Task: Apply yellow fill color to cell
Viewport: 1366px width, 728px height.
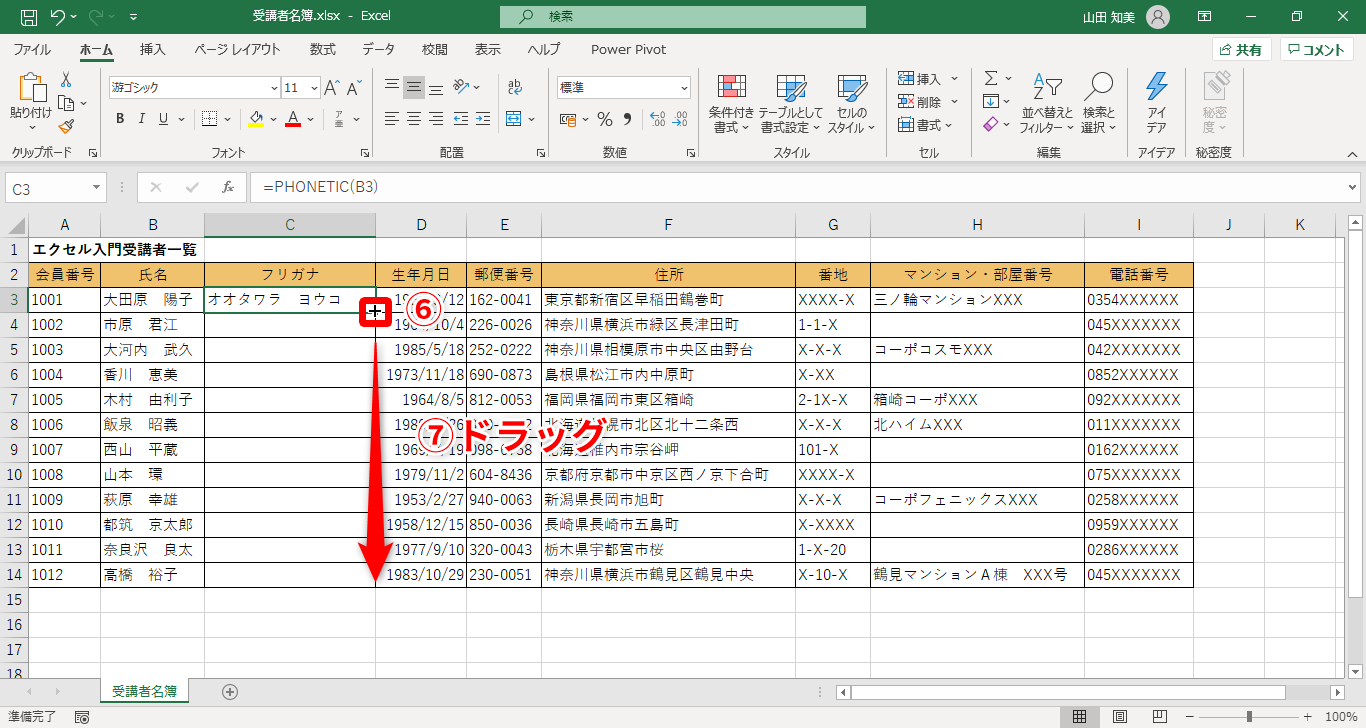Action: 255,119
